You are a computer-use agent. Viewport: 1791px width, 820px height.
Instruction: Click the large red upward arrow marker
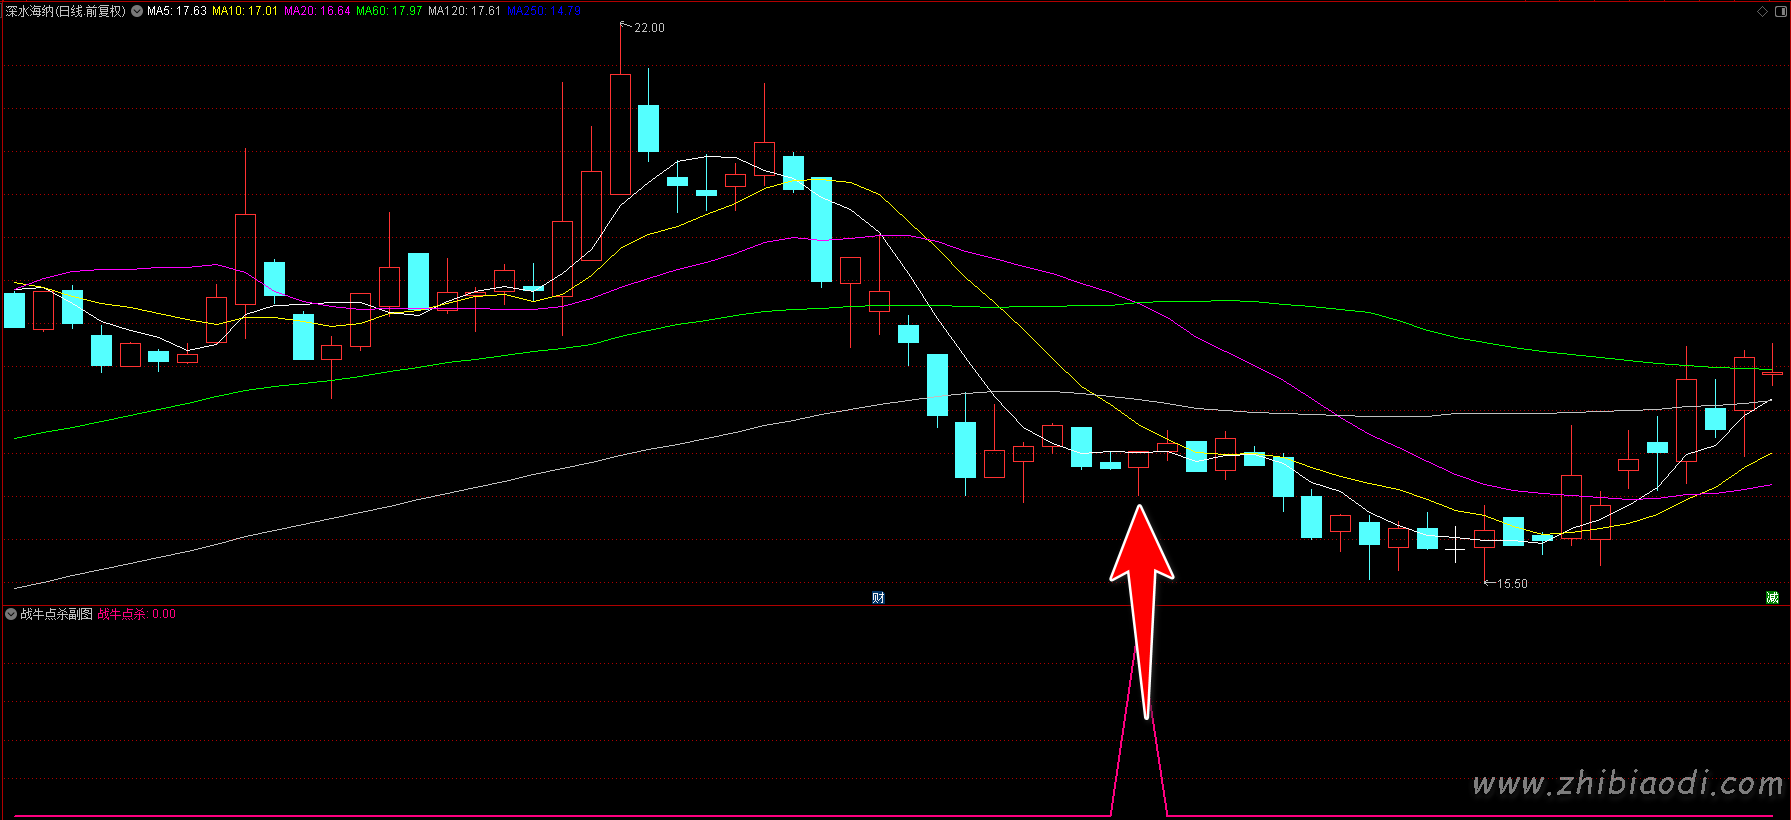1141,600
